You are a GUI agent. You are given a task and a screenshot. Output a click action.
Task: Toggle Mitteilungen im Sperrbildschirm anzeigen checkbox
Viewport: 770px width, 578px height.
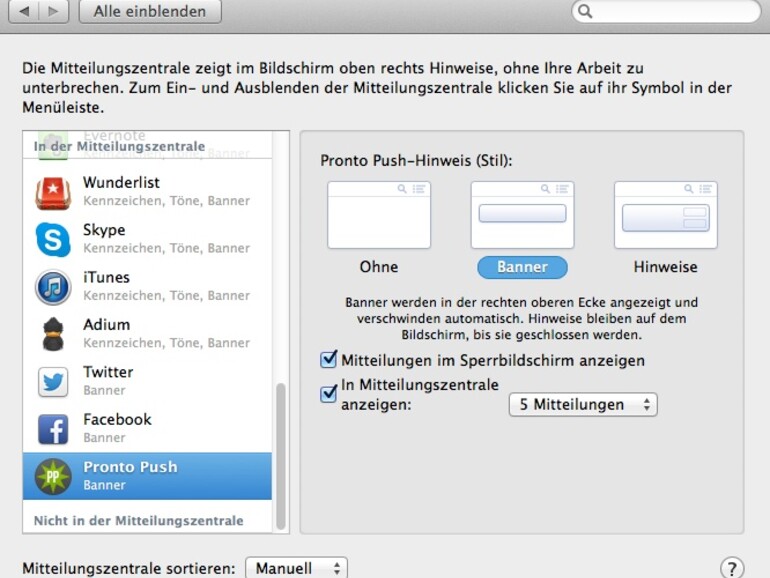[328, 359]
